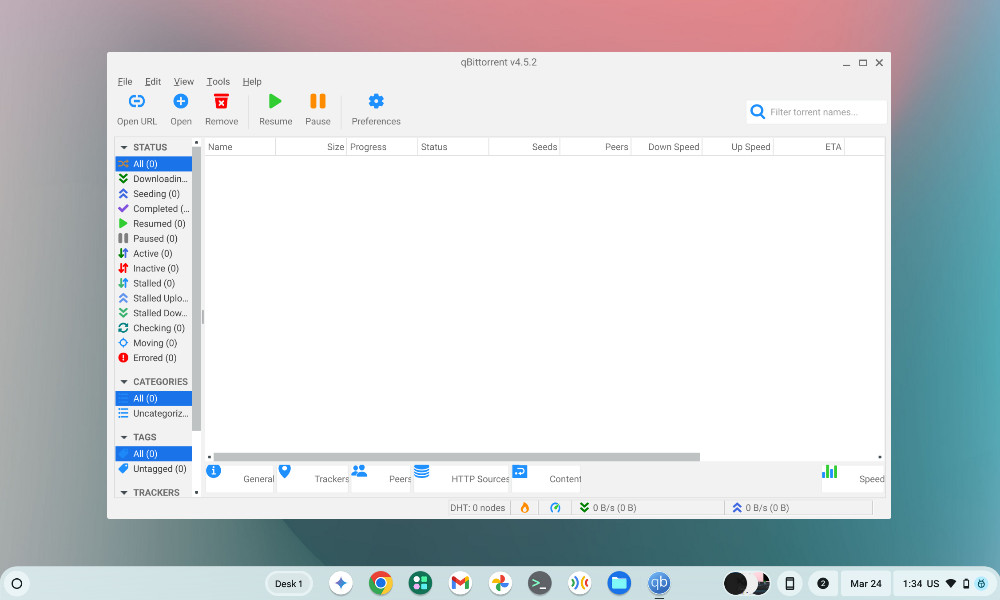Pick the Resumed (0) status filter
Viewport: 1000px width, 600px height.
click(x=154, y=224)
